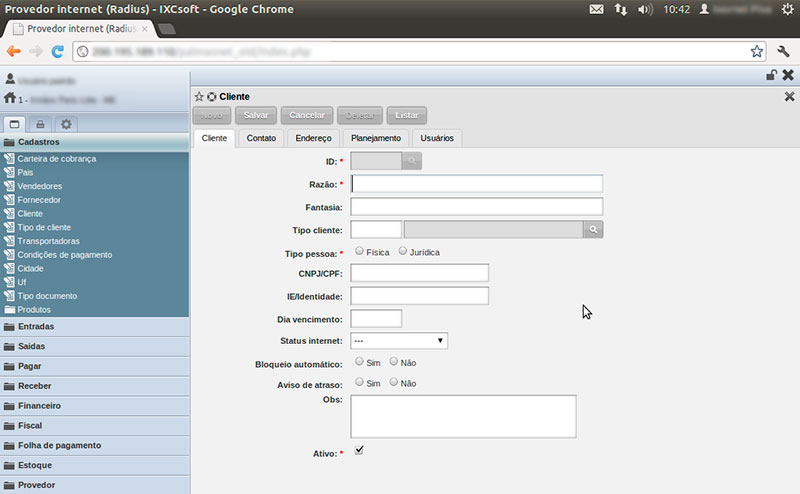
Task: Open the Status internet dropdown
Action: [399, 340]
